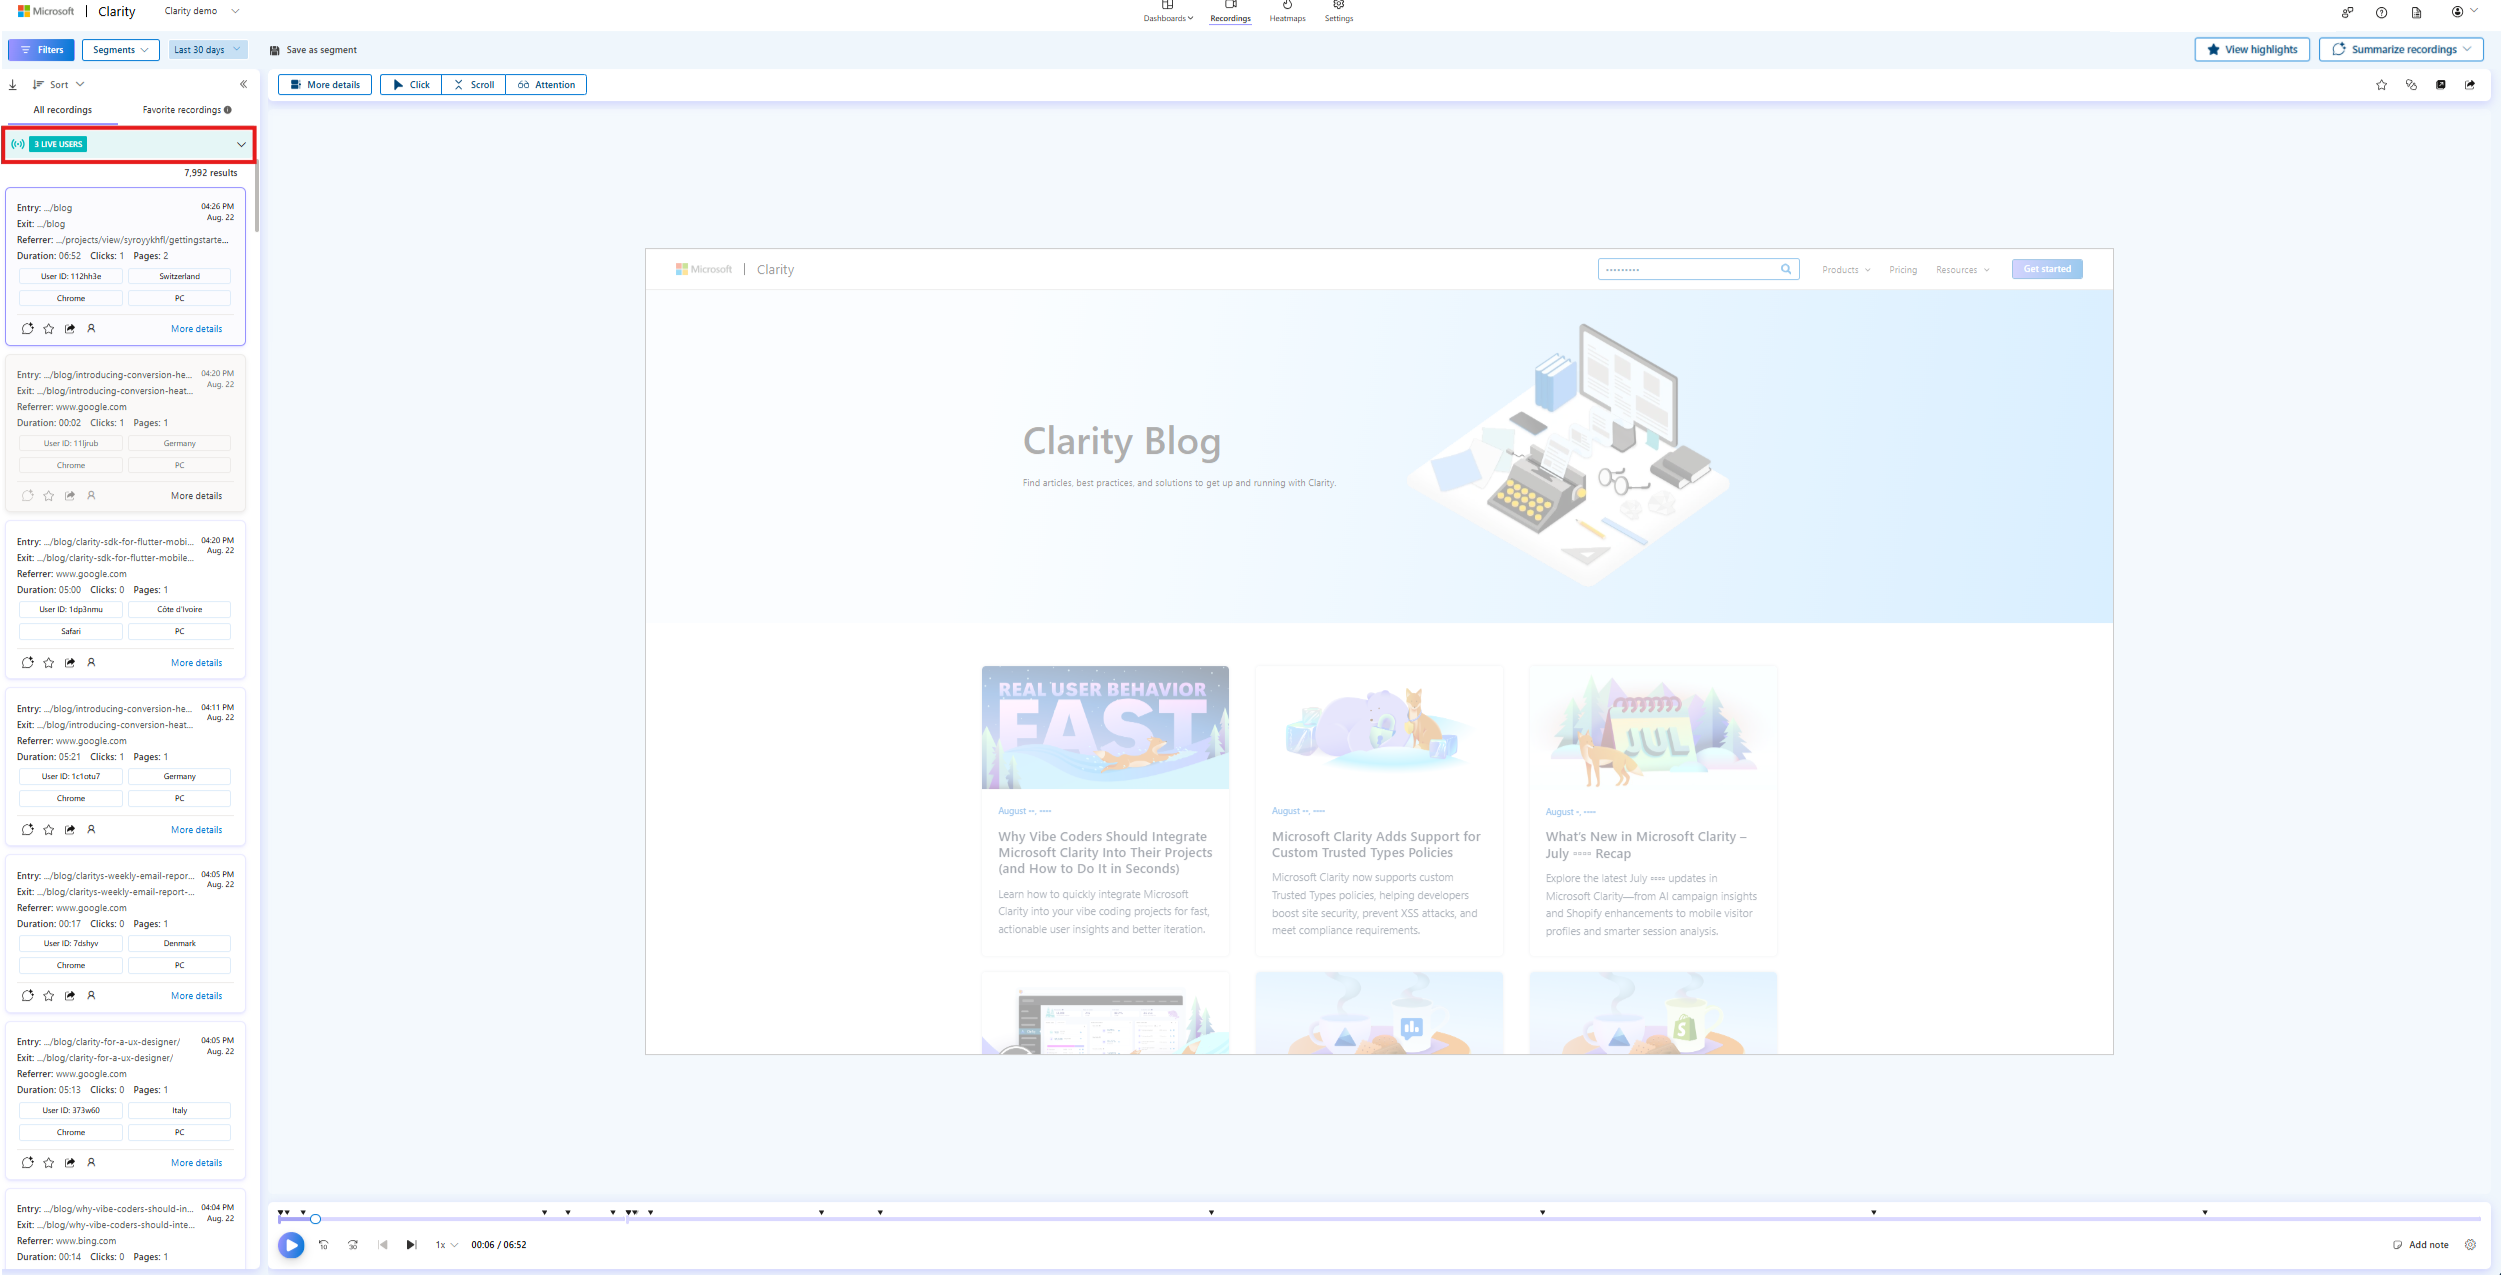Toggle the Click overlay button
This screenshot has height=1275, width=2501.
pos(411,85)
